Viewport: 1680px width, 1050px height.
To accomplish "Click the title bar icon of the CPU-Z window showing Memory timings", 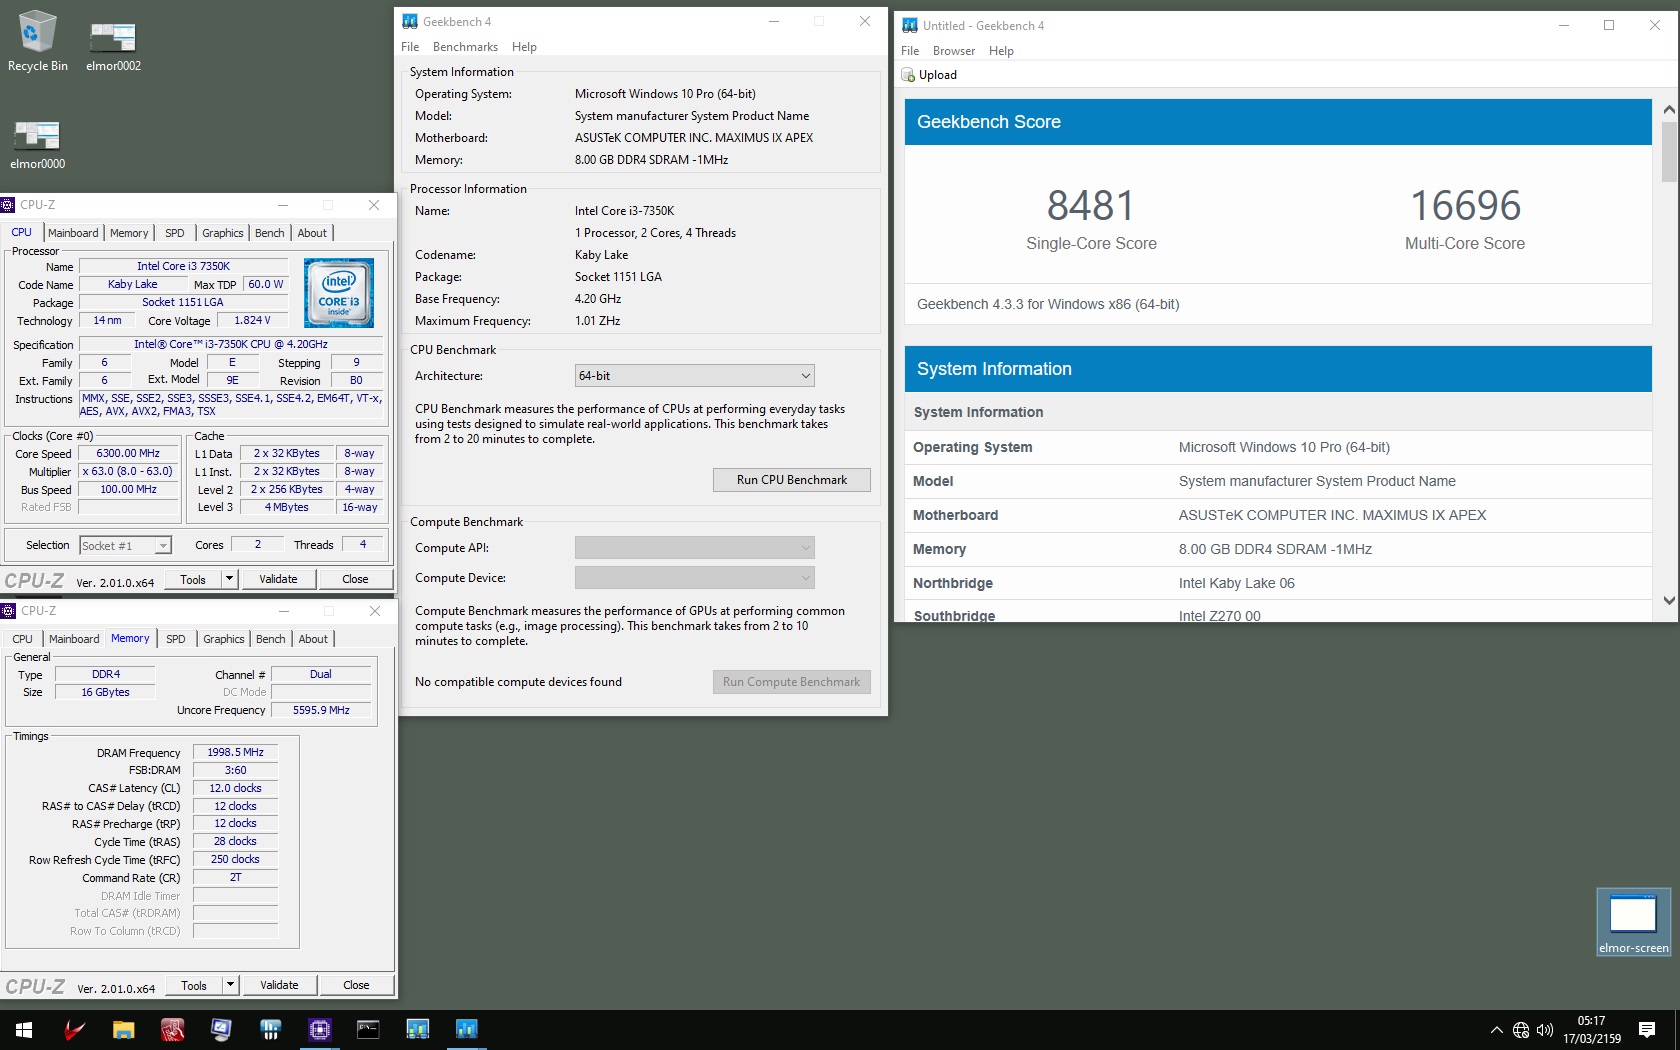I will pos(8,611).
